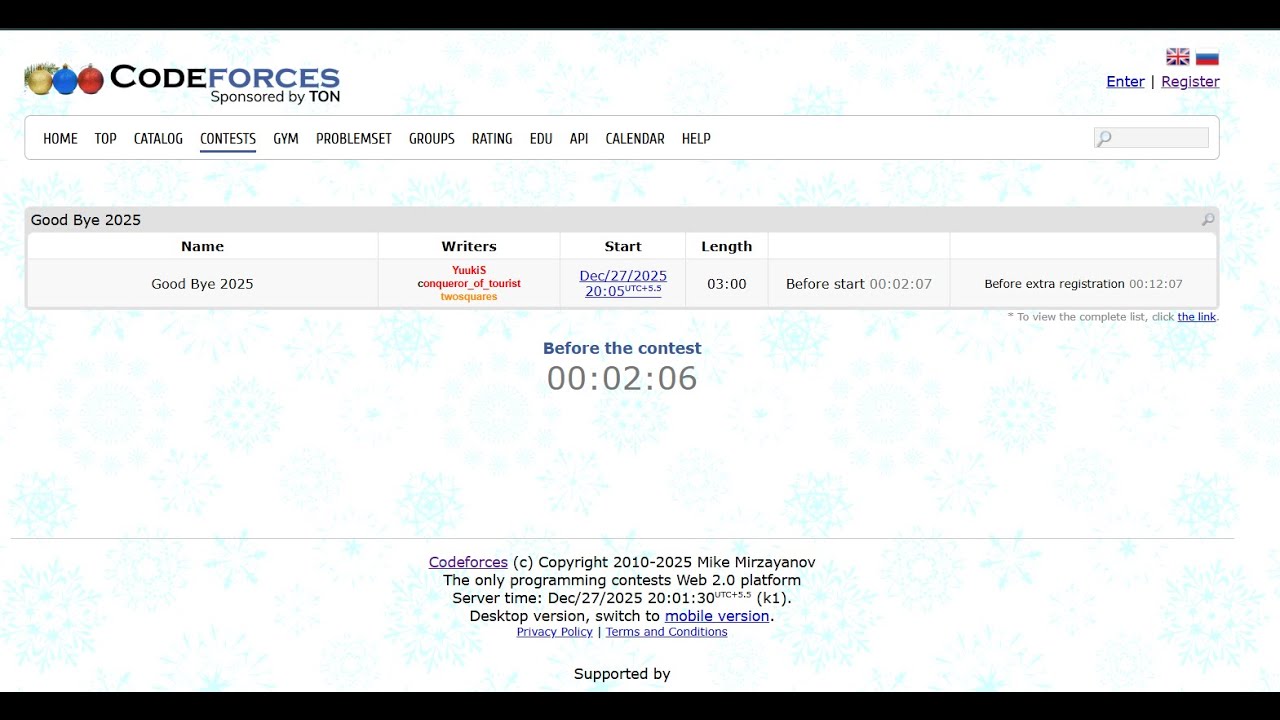
Task: Open the PROBLEMSET menu item
Action: (354, 139)
